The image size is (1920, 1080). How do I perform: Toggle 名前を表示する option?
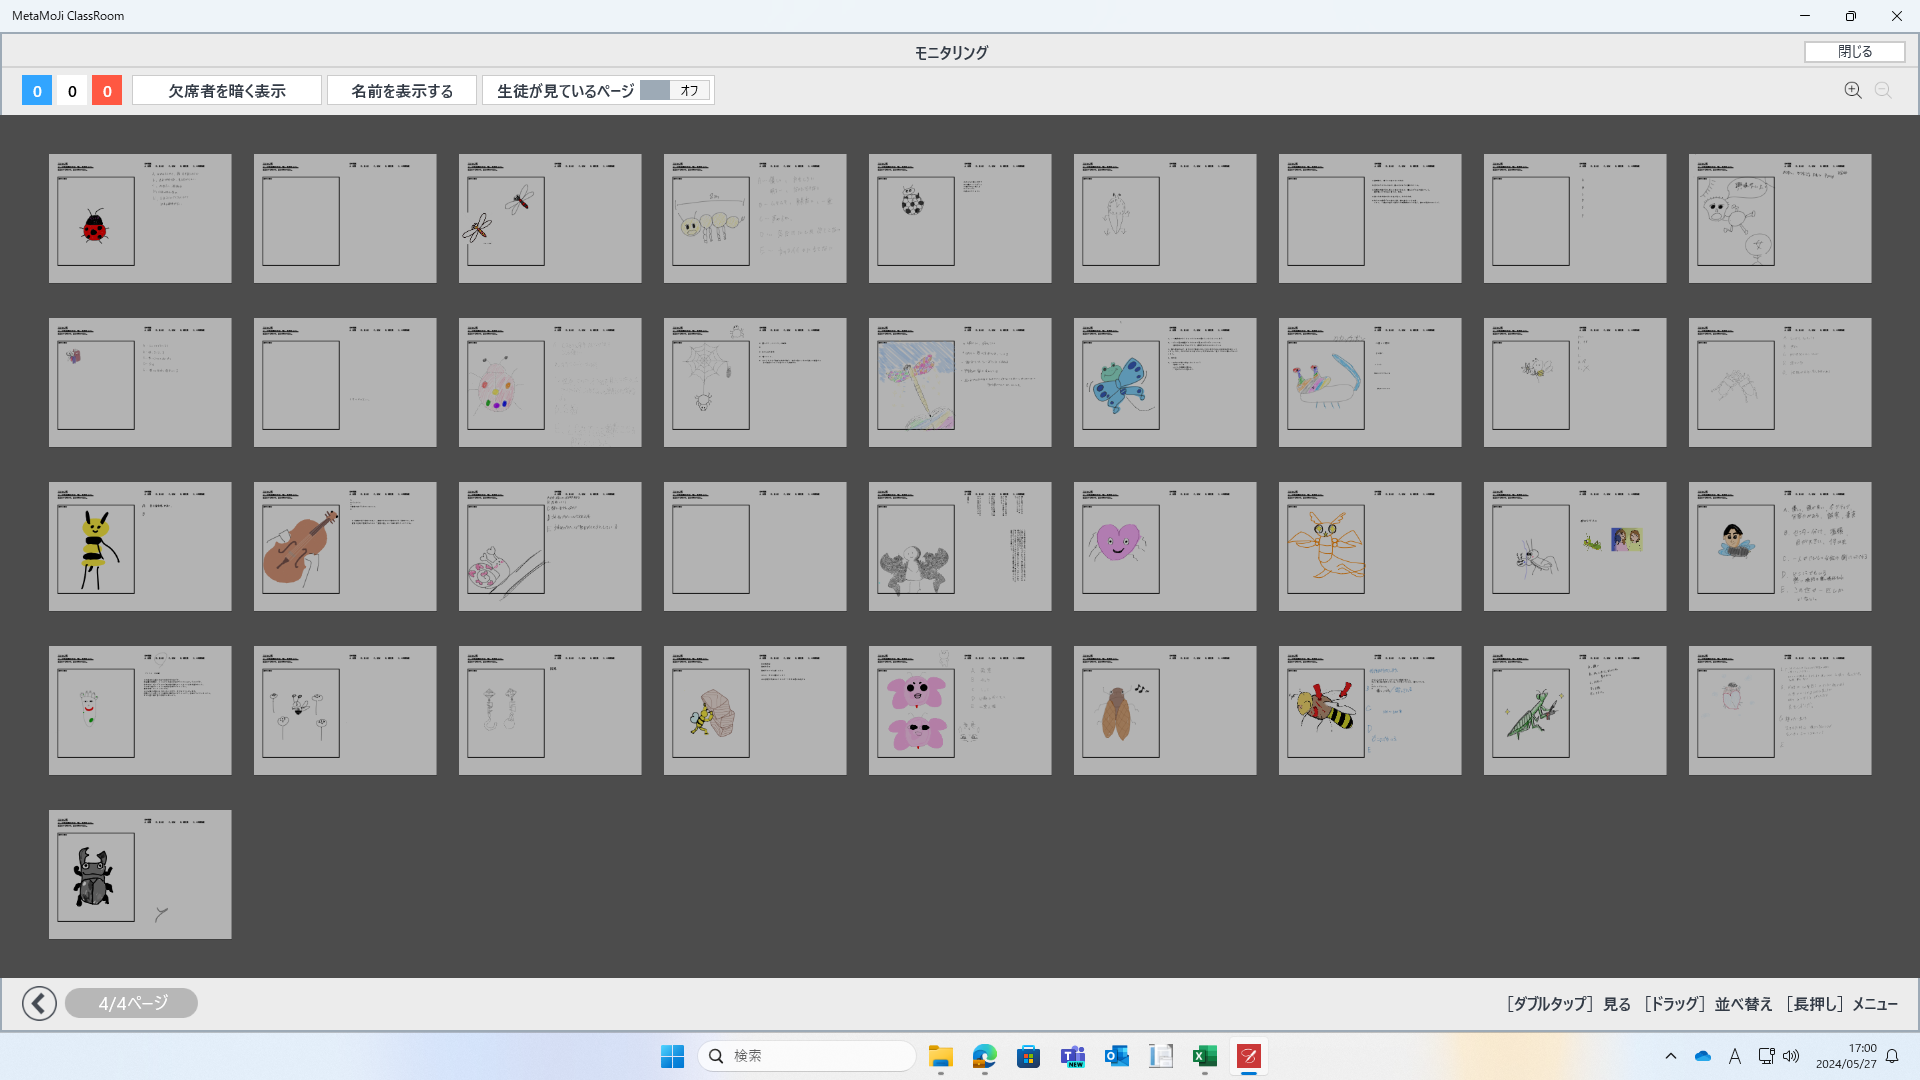coord(402,90)
